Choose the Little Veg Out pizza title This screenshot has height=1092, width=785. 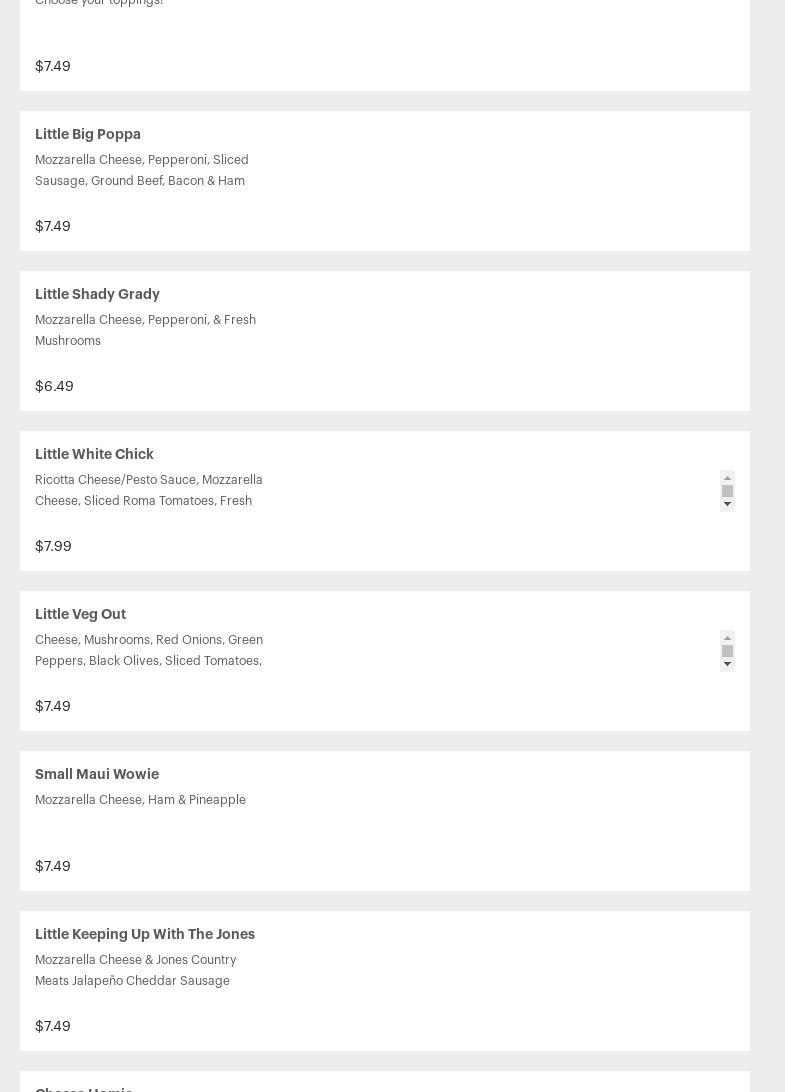[80, 614]
